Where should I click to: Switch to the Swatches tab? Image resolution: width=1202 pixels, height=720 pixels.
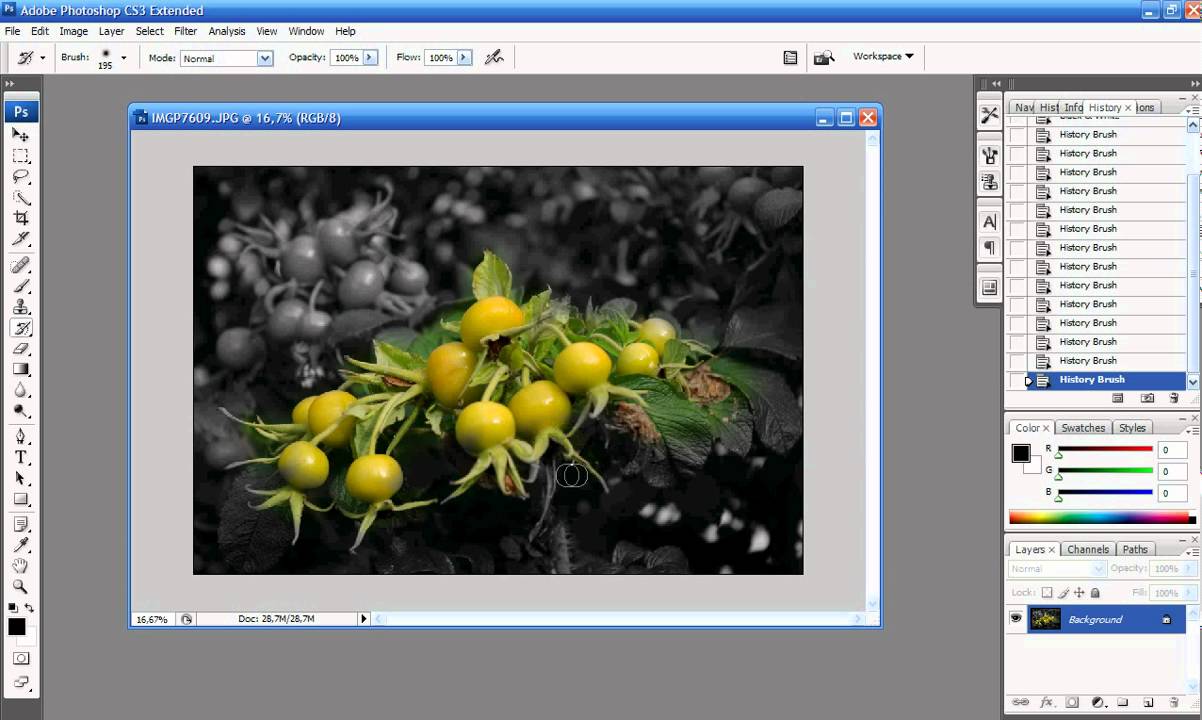1083,428
